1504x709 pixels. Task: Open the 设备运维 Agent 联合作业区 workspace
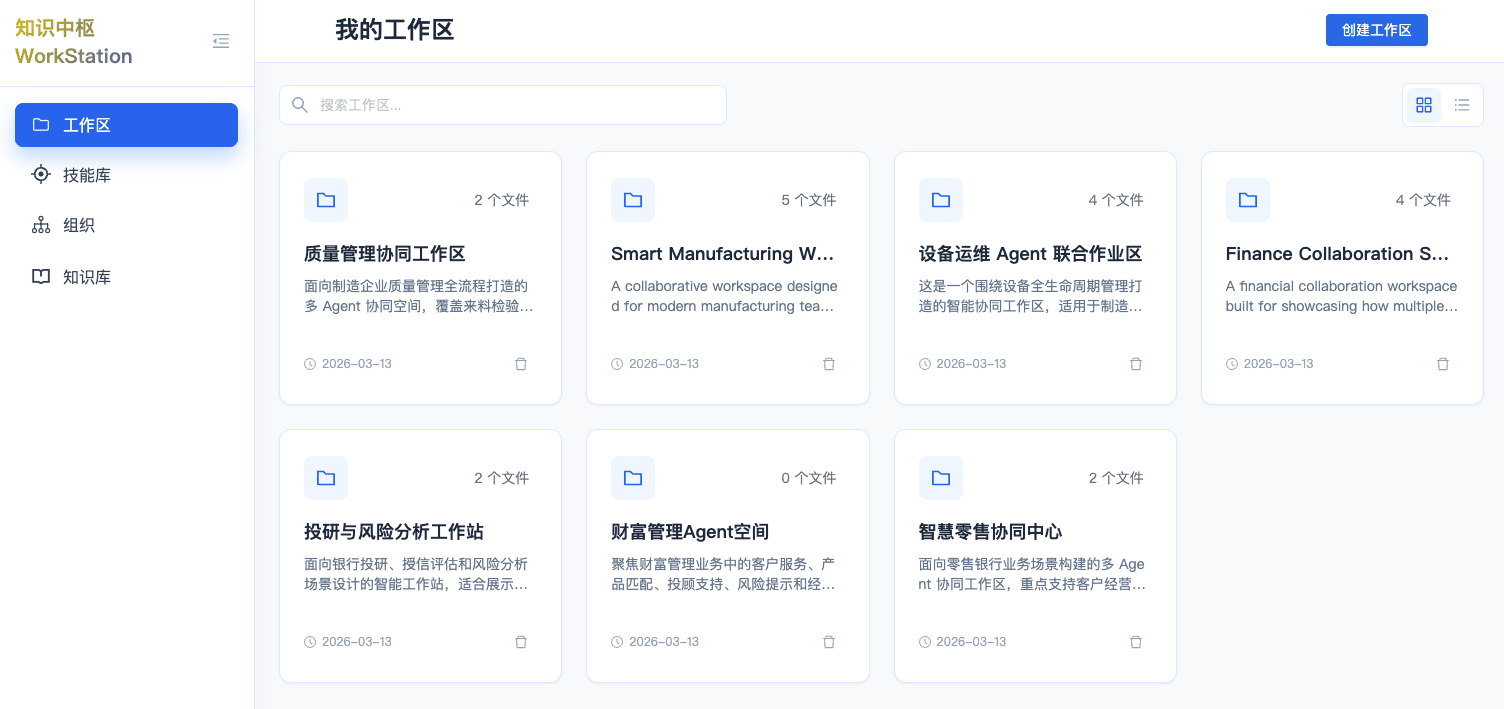point(1030,254)
